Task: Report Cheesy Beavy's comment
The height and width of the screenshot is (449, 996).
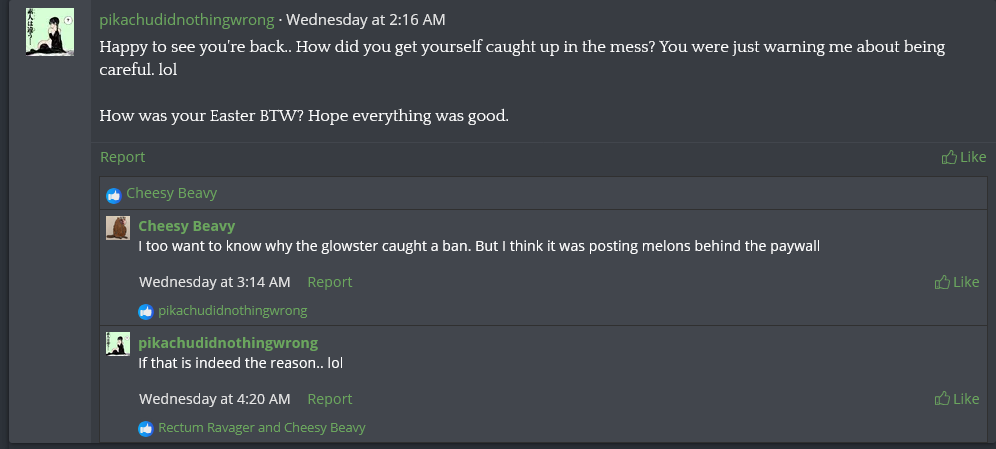Action: (x=330, y=282)
